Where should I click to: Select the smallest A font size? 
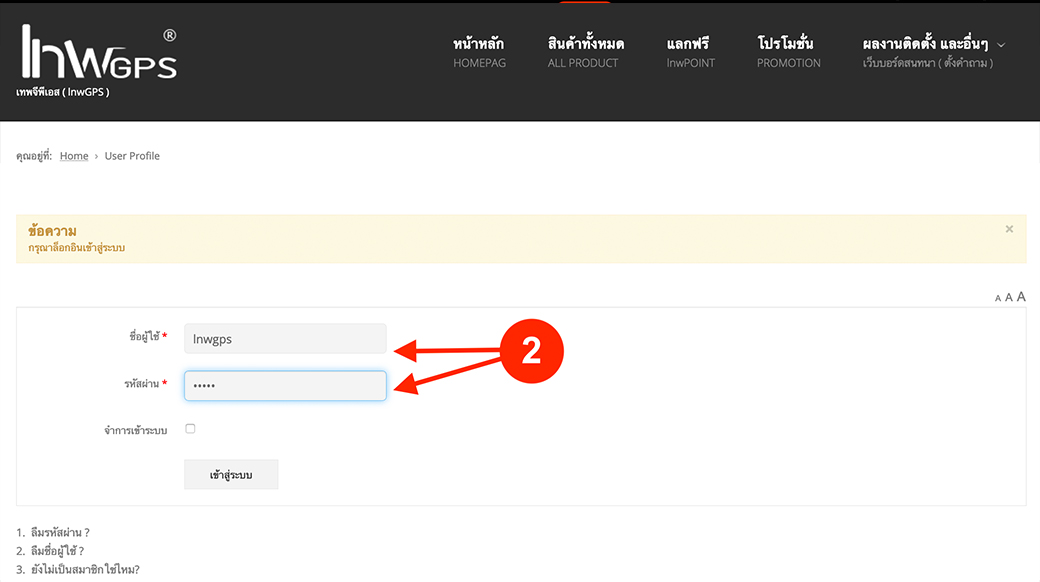click(x=998, y=298)
